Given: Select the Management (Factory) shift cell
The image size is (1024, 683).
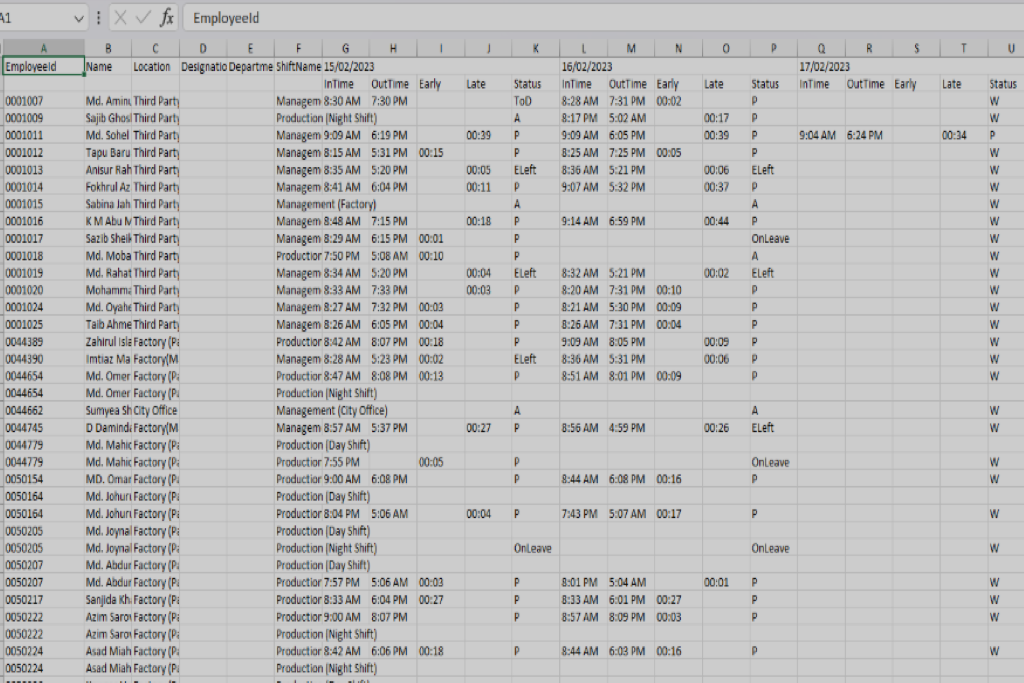Looking at the screenshot, I should [326, 204].
